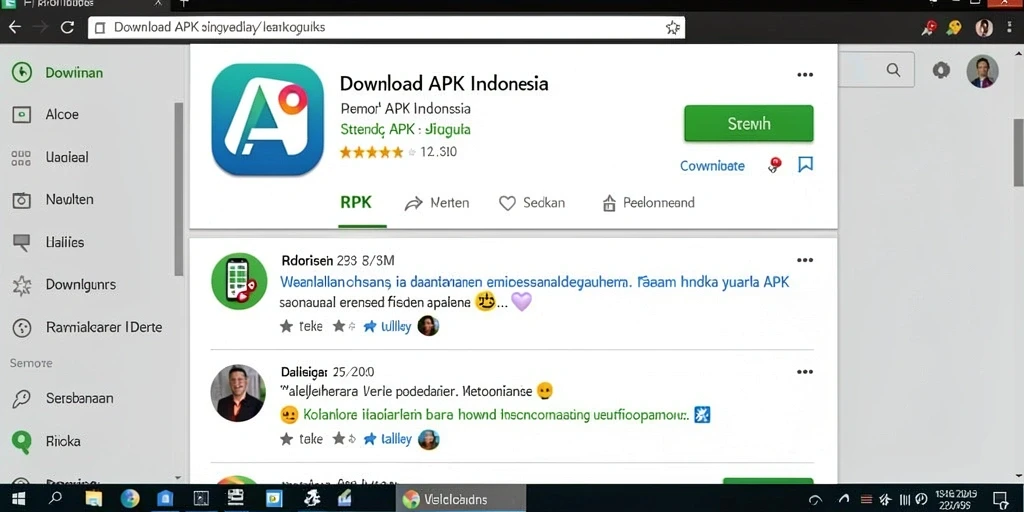Click tullley link under Rdorisen review
1024x512 pixels.
[387, 327]
